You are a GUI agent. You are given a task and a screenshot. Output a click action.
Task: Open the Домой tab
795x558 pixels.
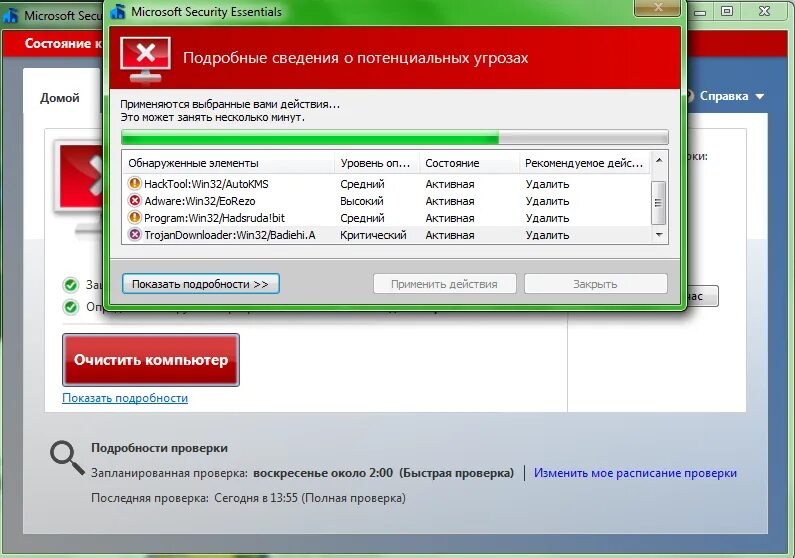pyautogui.click(x=60, y=98)
